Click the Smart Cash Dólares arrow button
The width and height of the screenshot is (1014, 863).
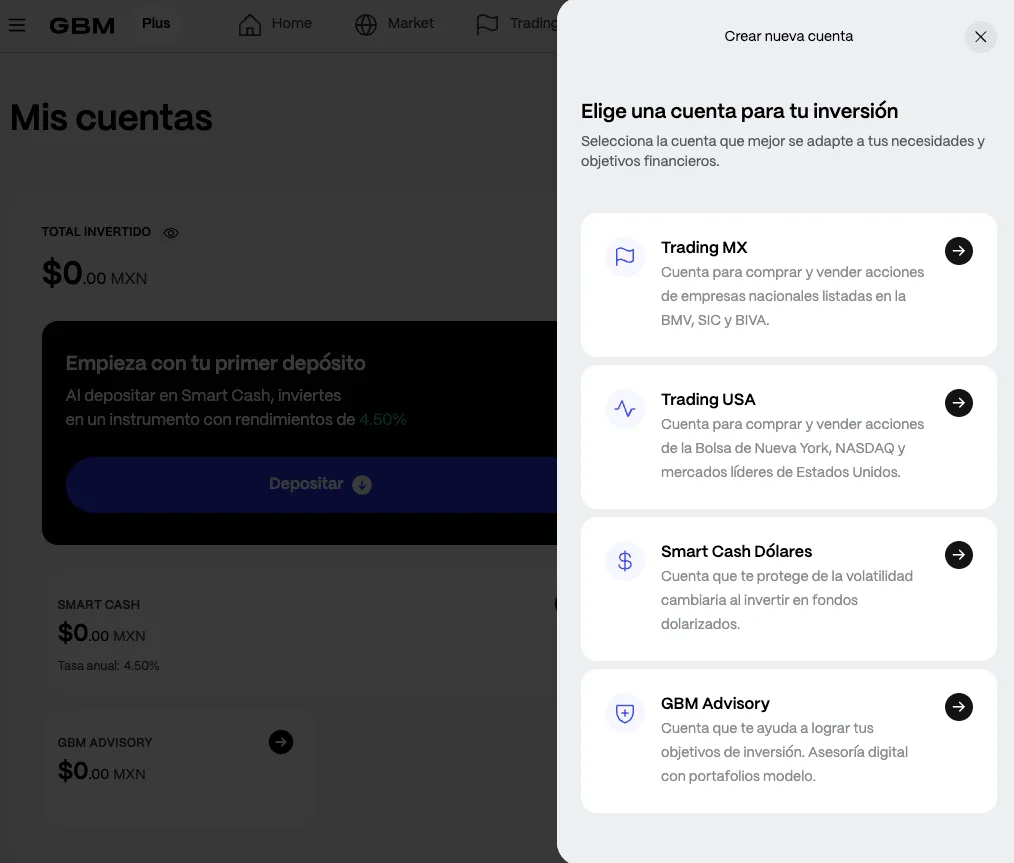tap(958, 555)
